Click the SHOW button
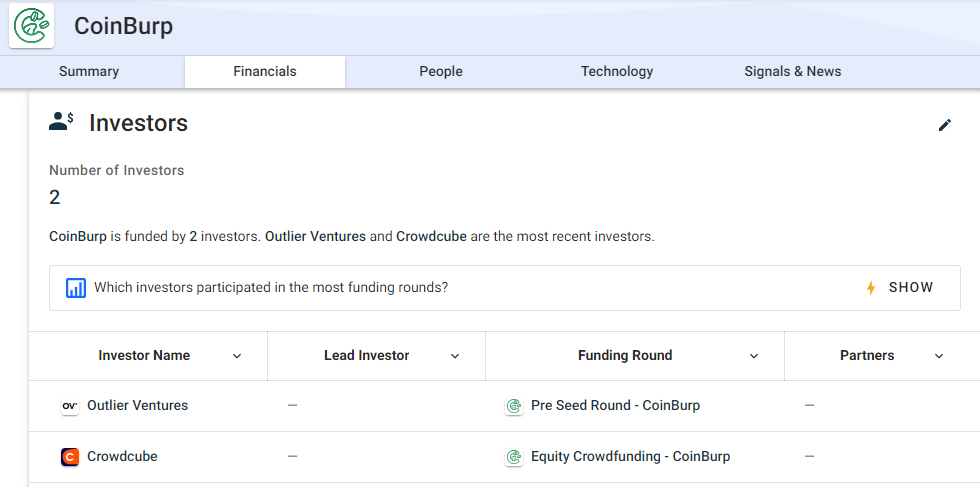 [911, 288]
